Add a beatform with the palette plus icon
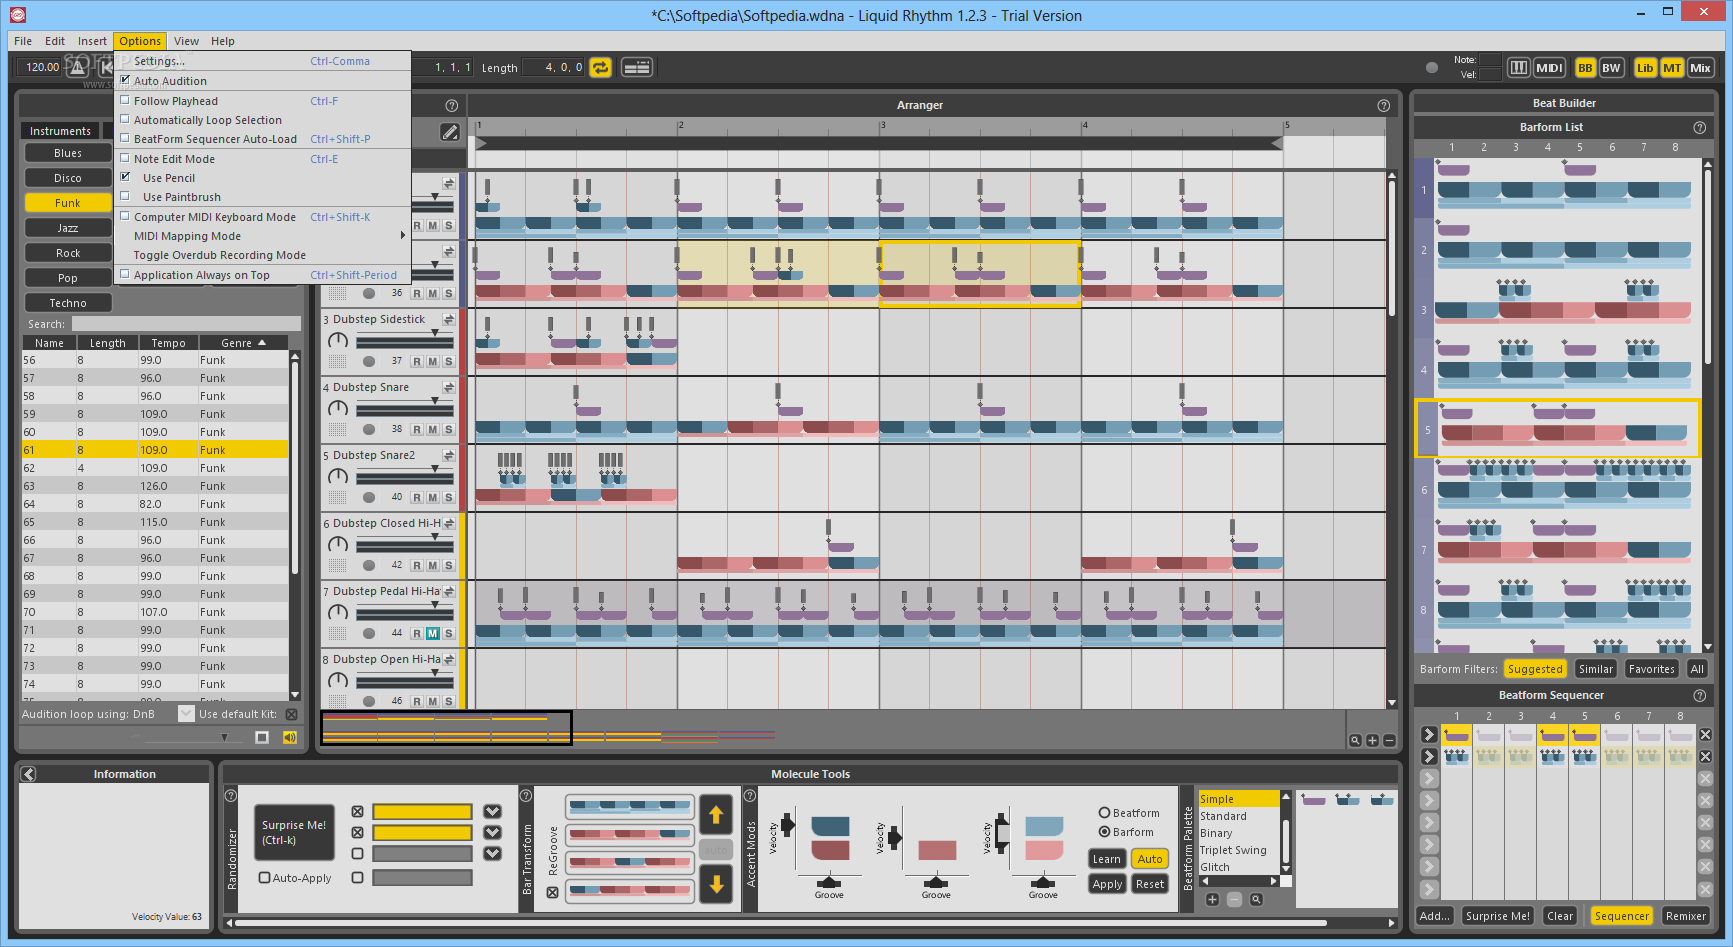The image size is (1733, 947). tap(1212, 899)
